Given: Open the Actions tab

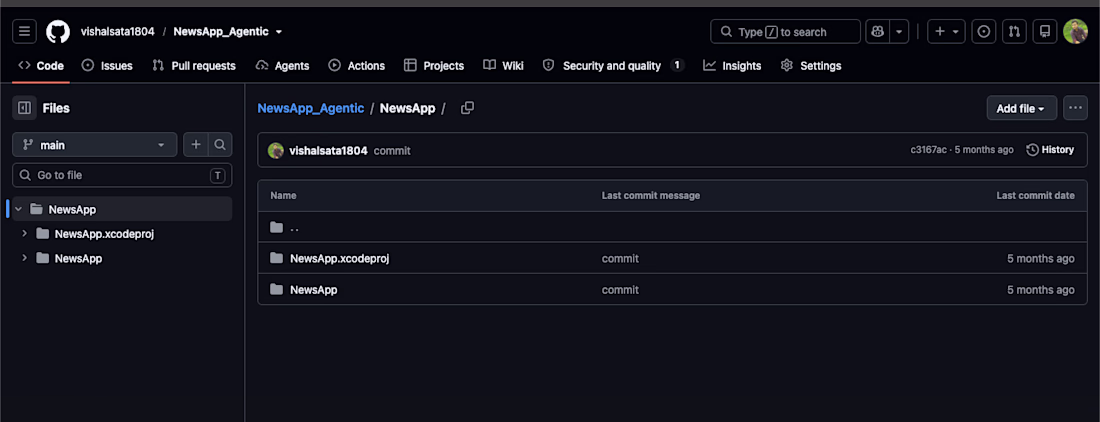Looking at the screenshot, I should [x=357, y=66].
